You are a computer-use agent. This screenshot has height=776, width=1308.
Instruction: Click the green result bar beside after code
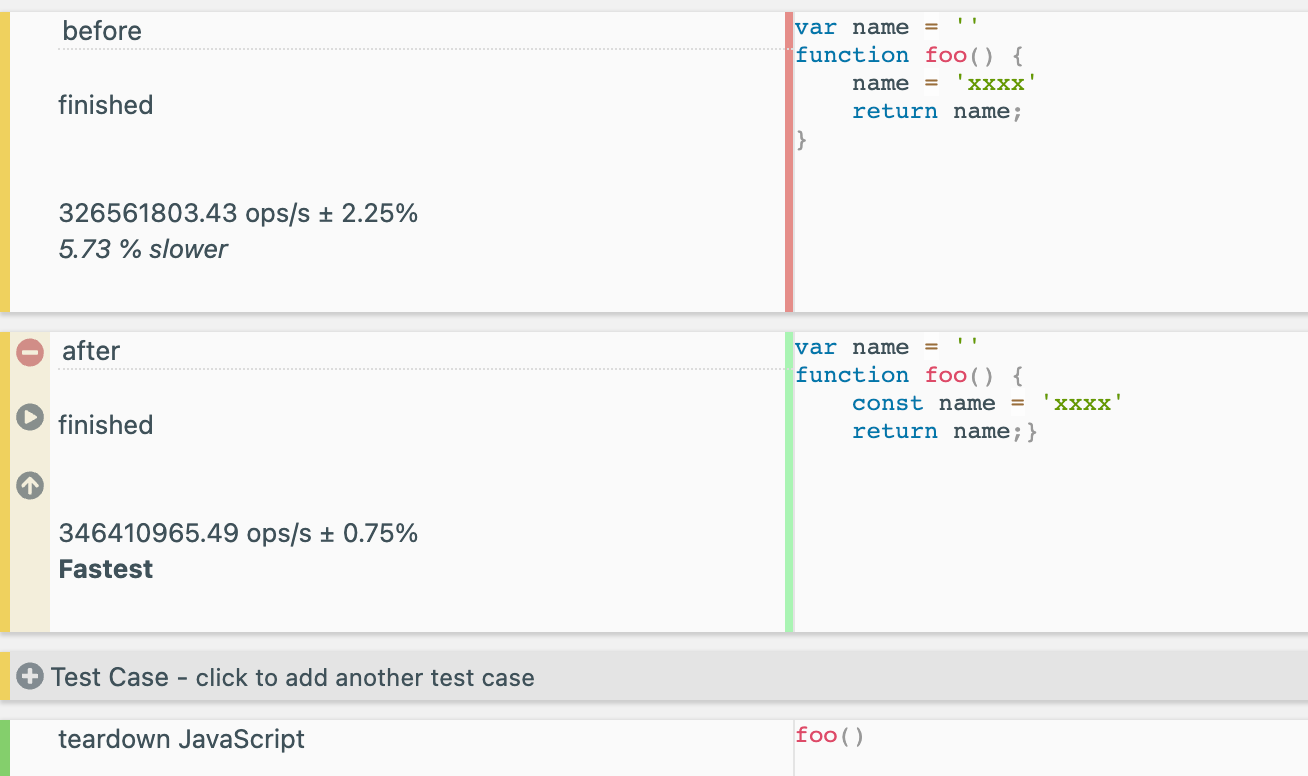(x=790, y=482)
